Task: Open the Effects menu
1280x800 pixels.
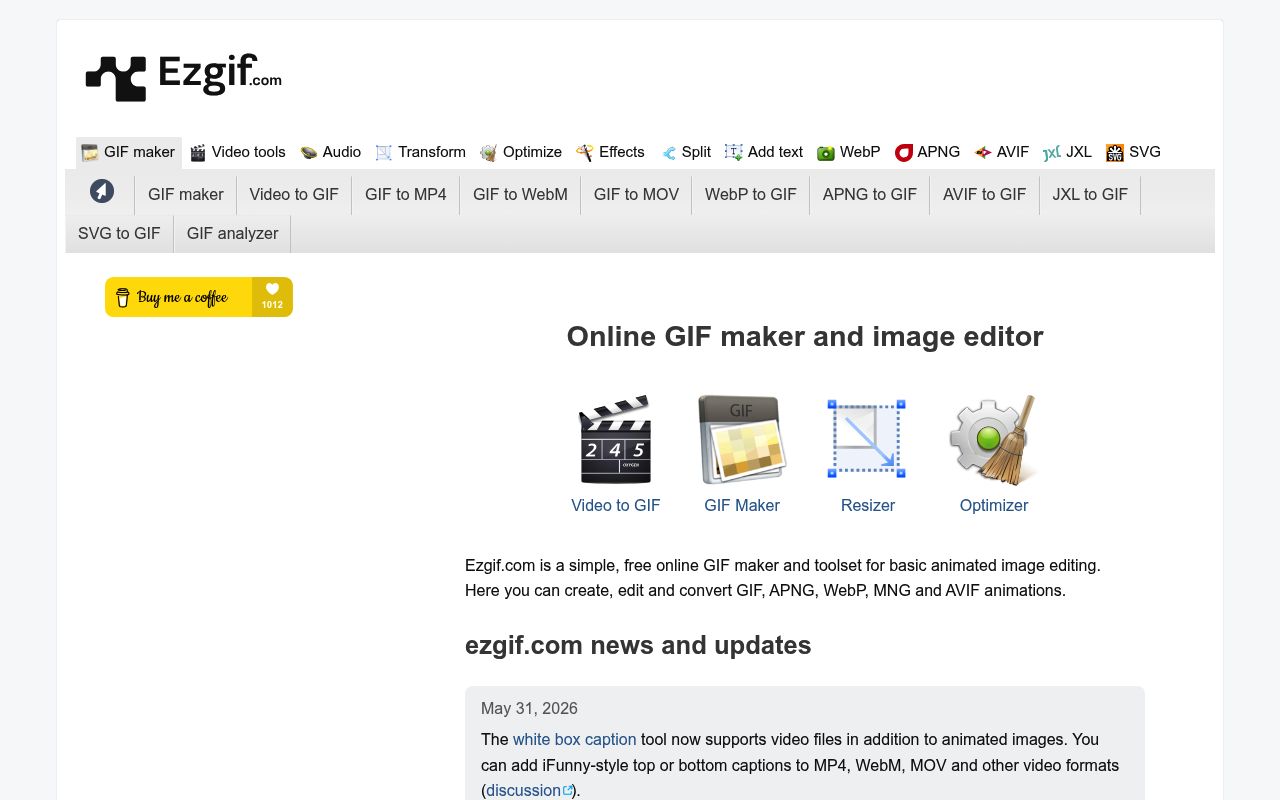Action: click(x=611, y=152)
